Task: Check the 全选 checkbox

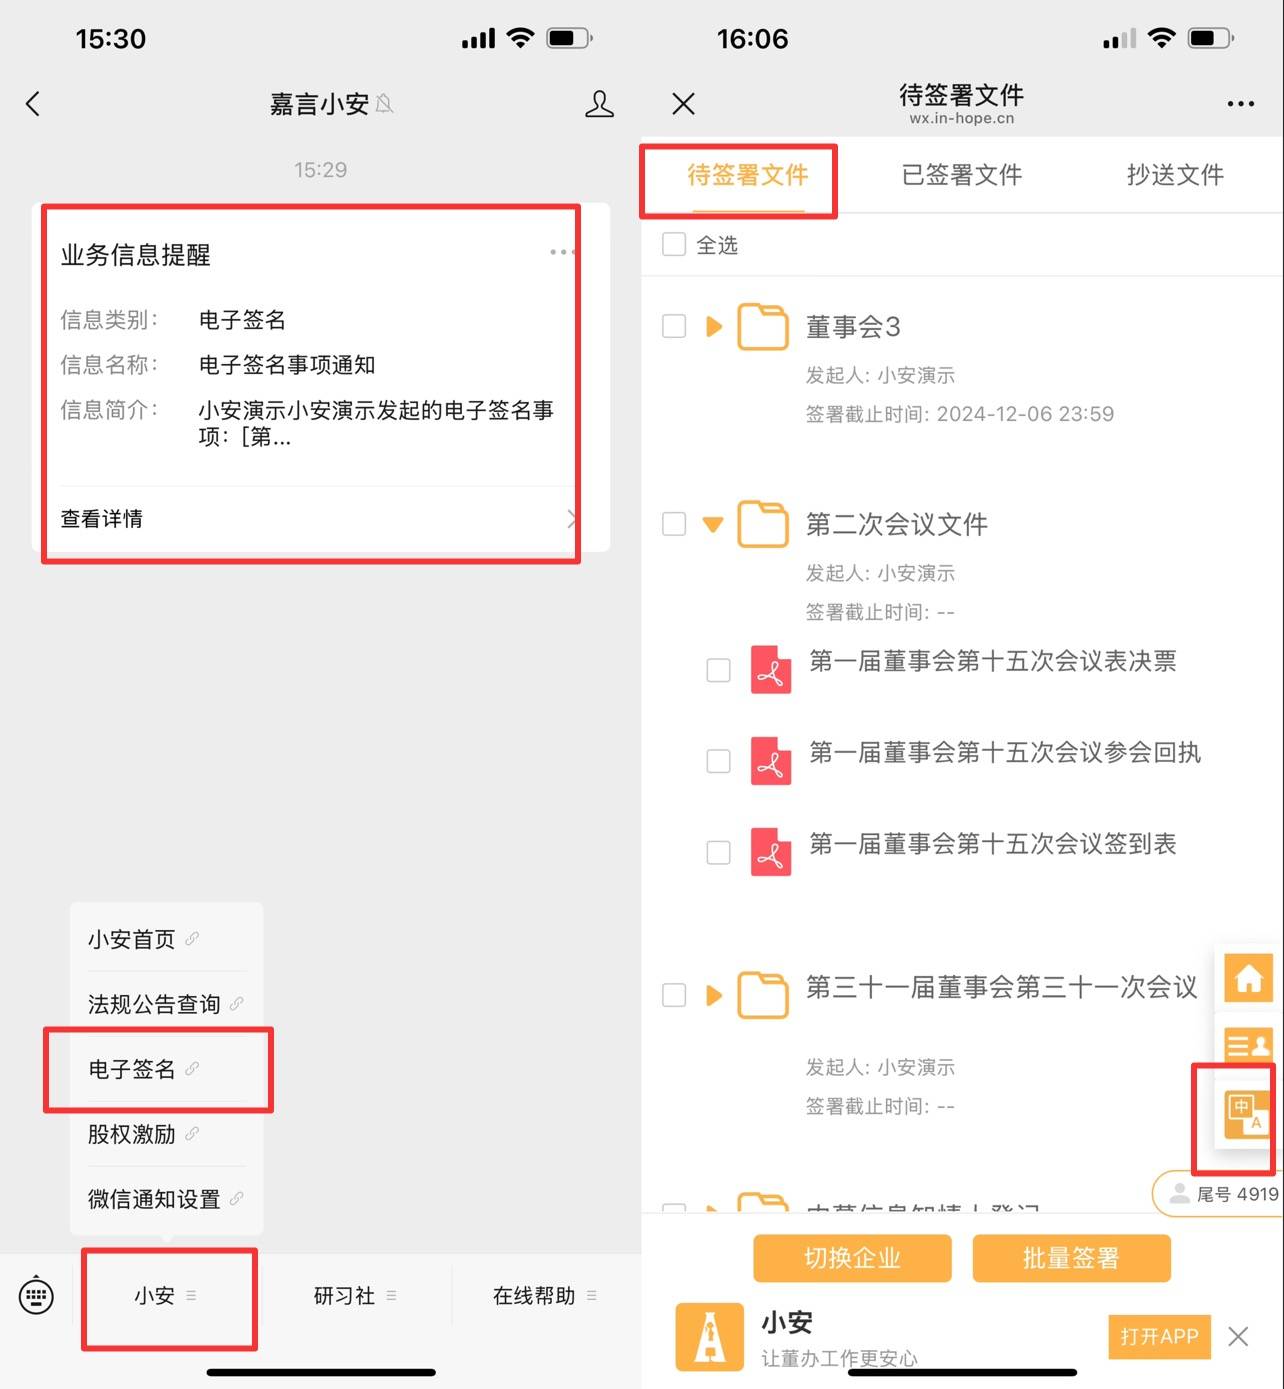Action: tap(674, 245)
